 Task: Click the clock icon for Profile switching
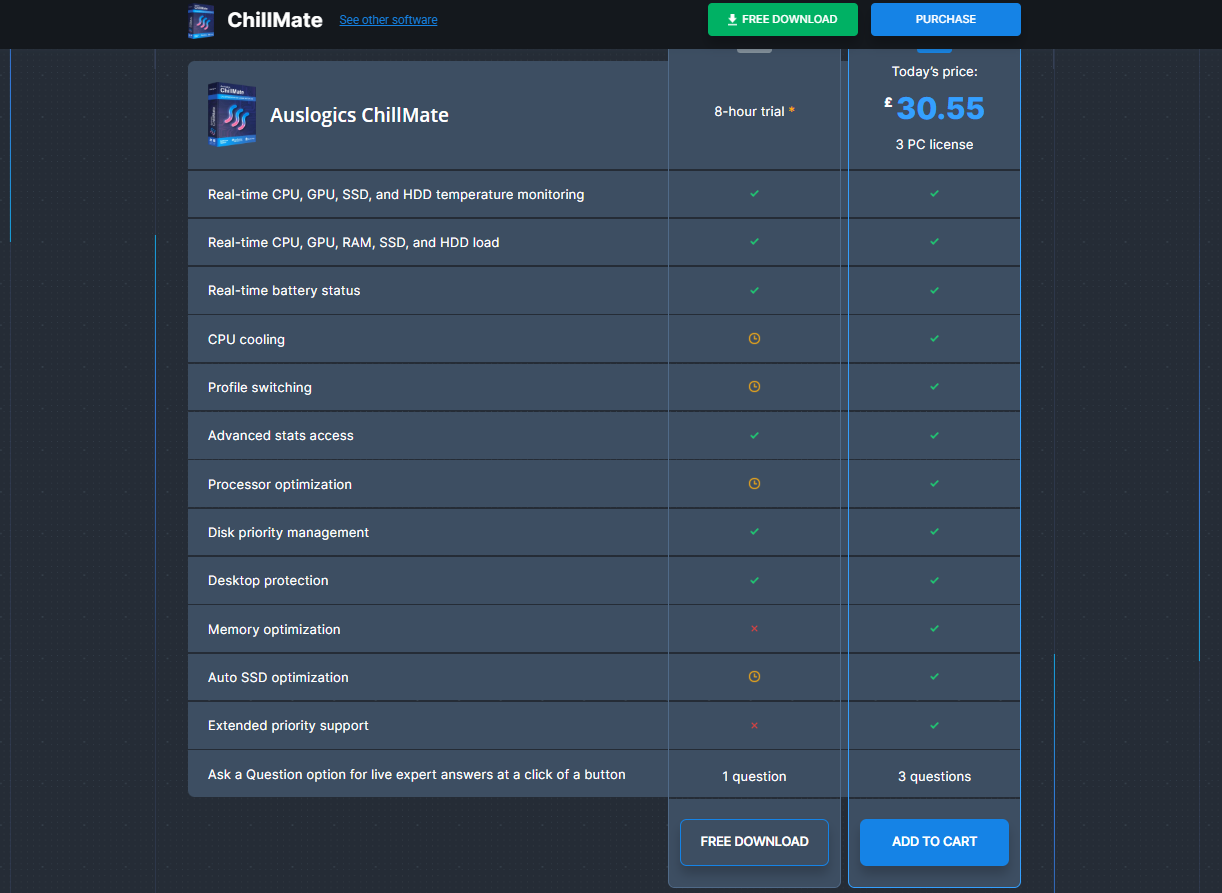(x=754, y=387)
